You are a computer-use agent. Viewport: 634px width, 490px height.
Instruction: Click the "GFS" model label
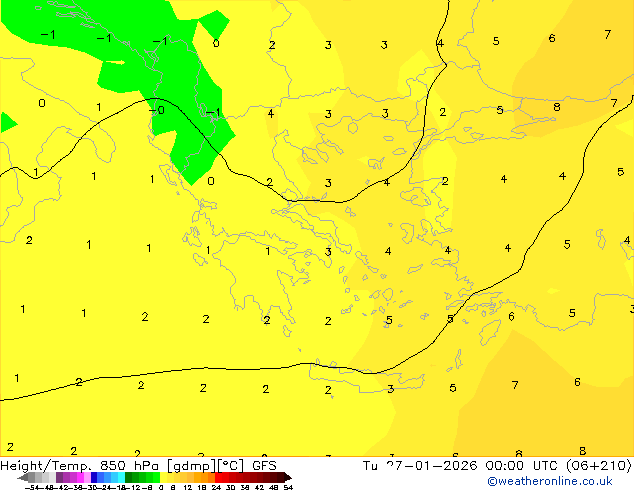(264, 466)
